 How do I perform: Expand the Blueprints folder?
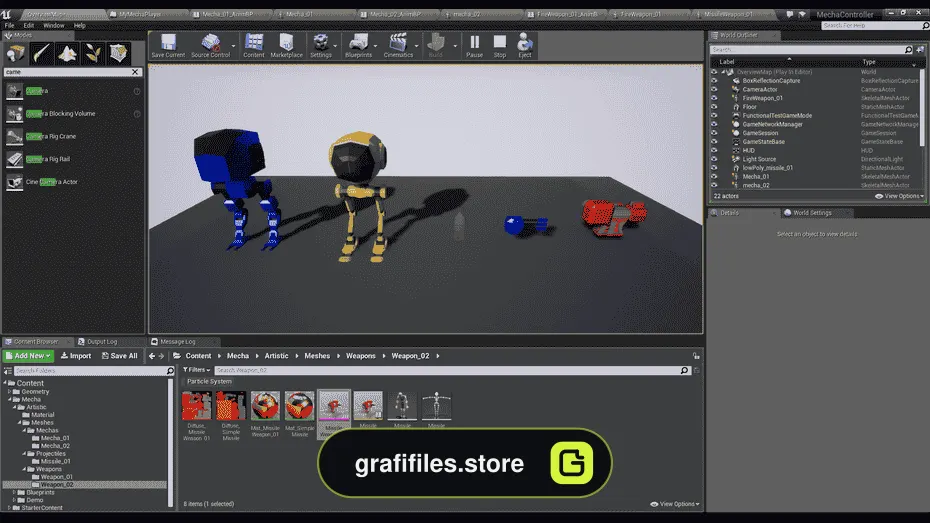tap(15, 492)
